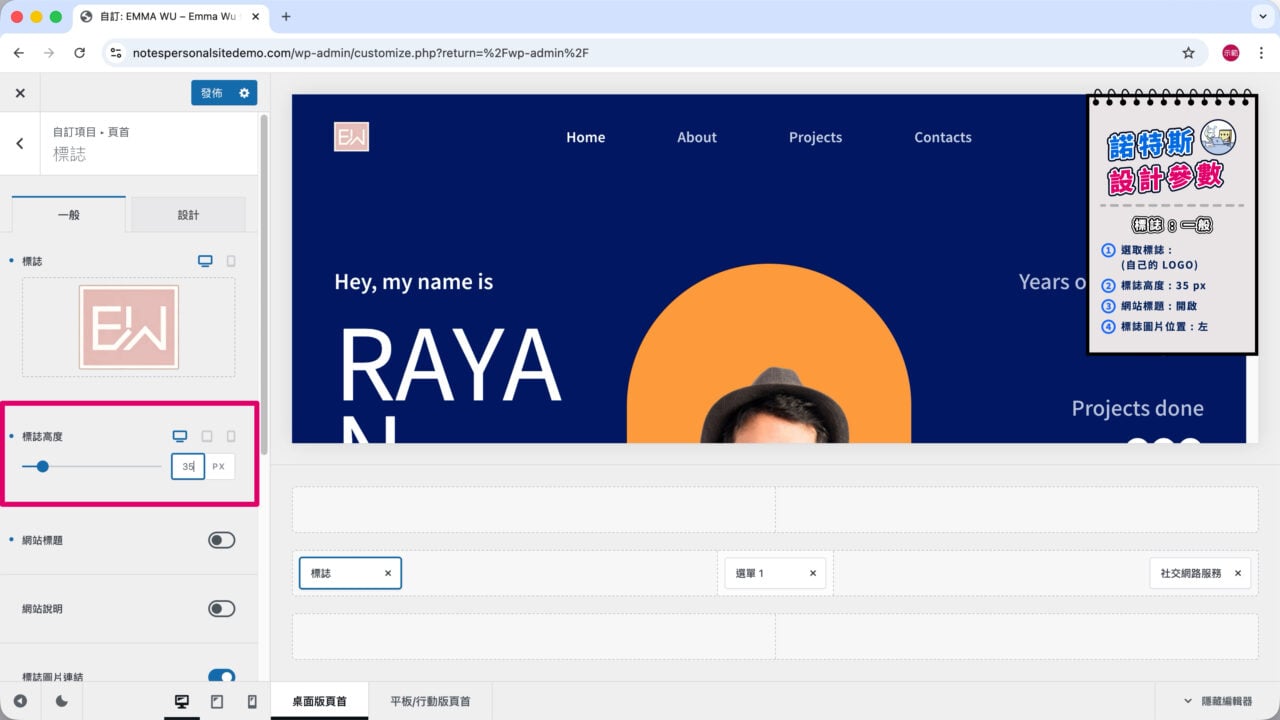This screenshot has width=1280, height=720.
Task: Open 平板/行動版頁首 tab
Action: (430, 702)
